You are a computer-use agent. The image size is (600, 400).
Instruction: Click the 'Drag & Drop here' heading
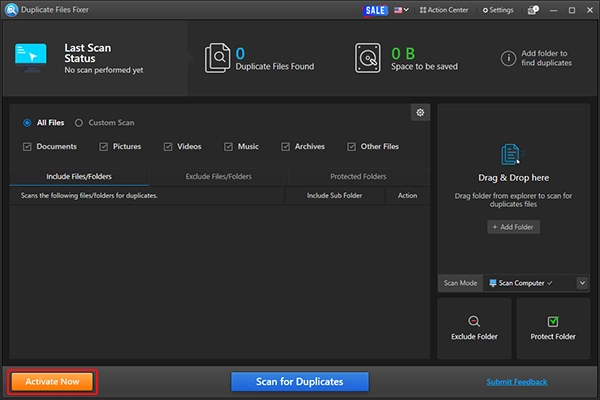pos(513,178)
